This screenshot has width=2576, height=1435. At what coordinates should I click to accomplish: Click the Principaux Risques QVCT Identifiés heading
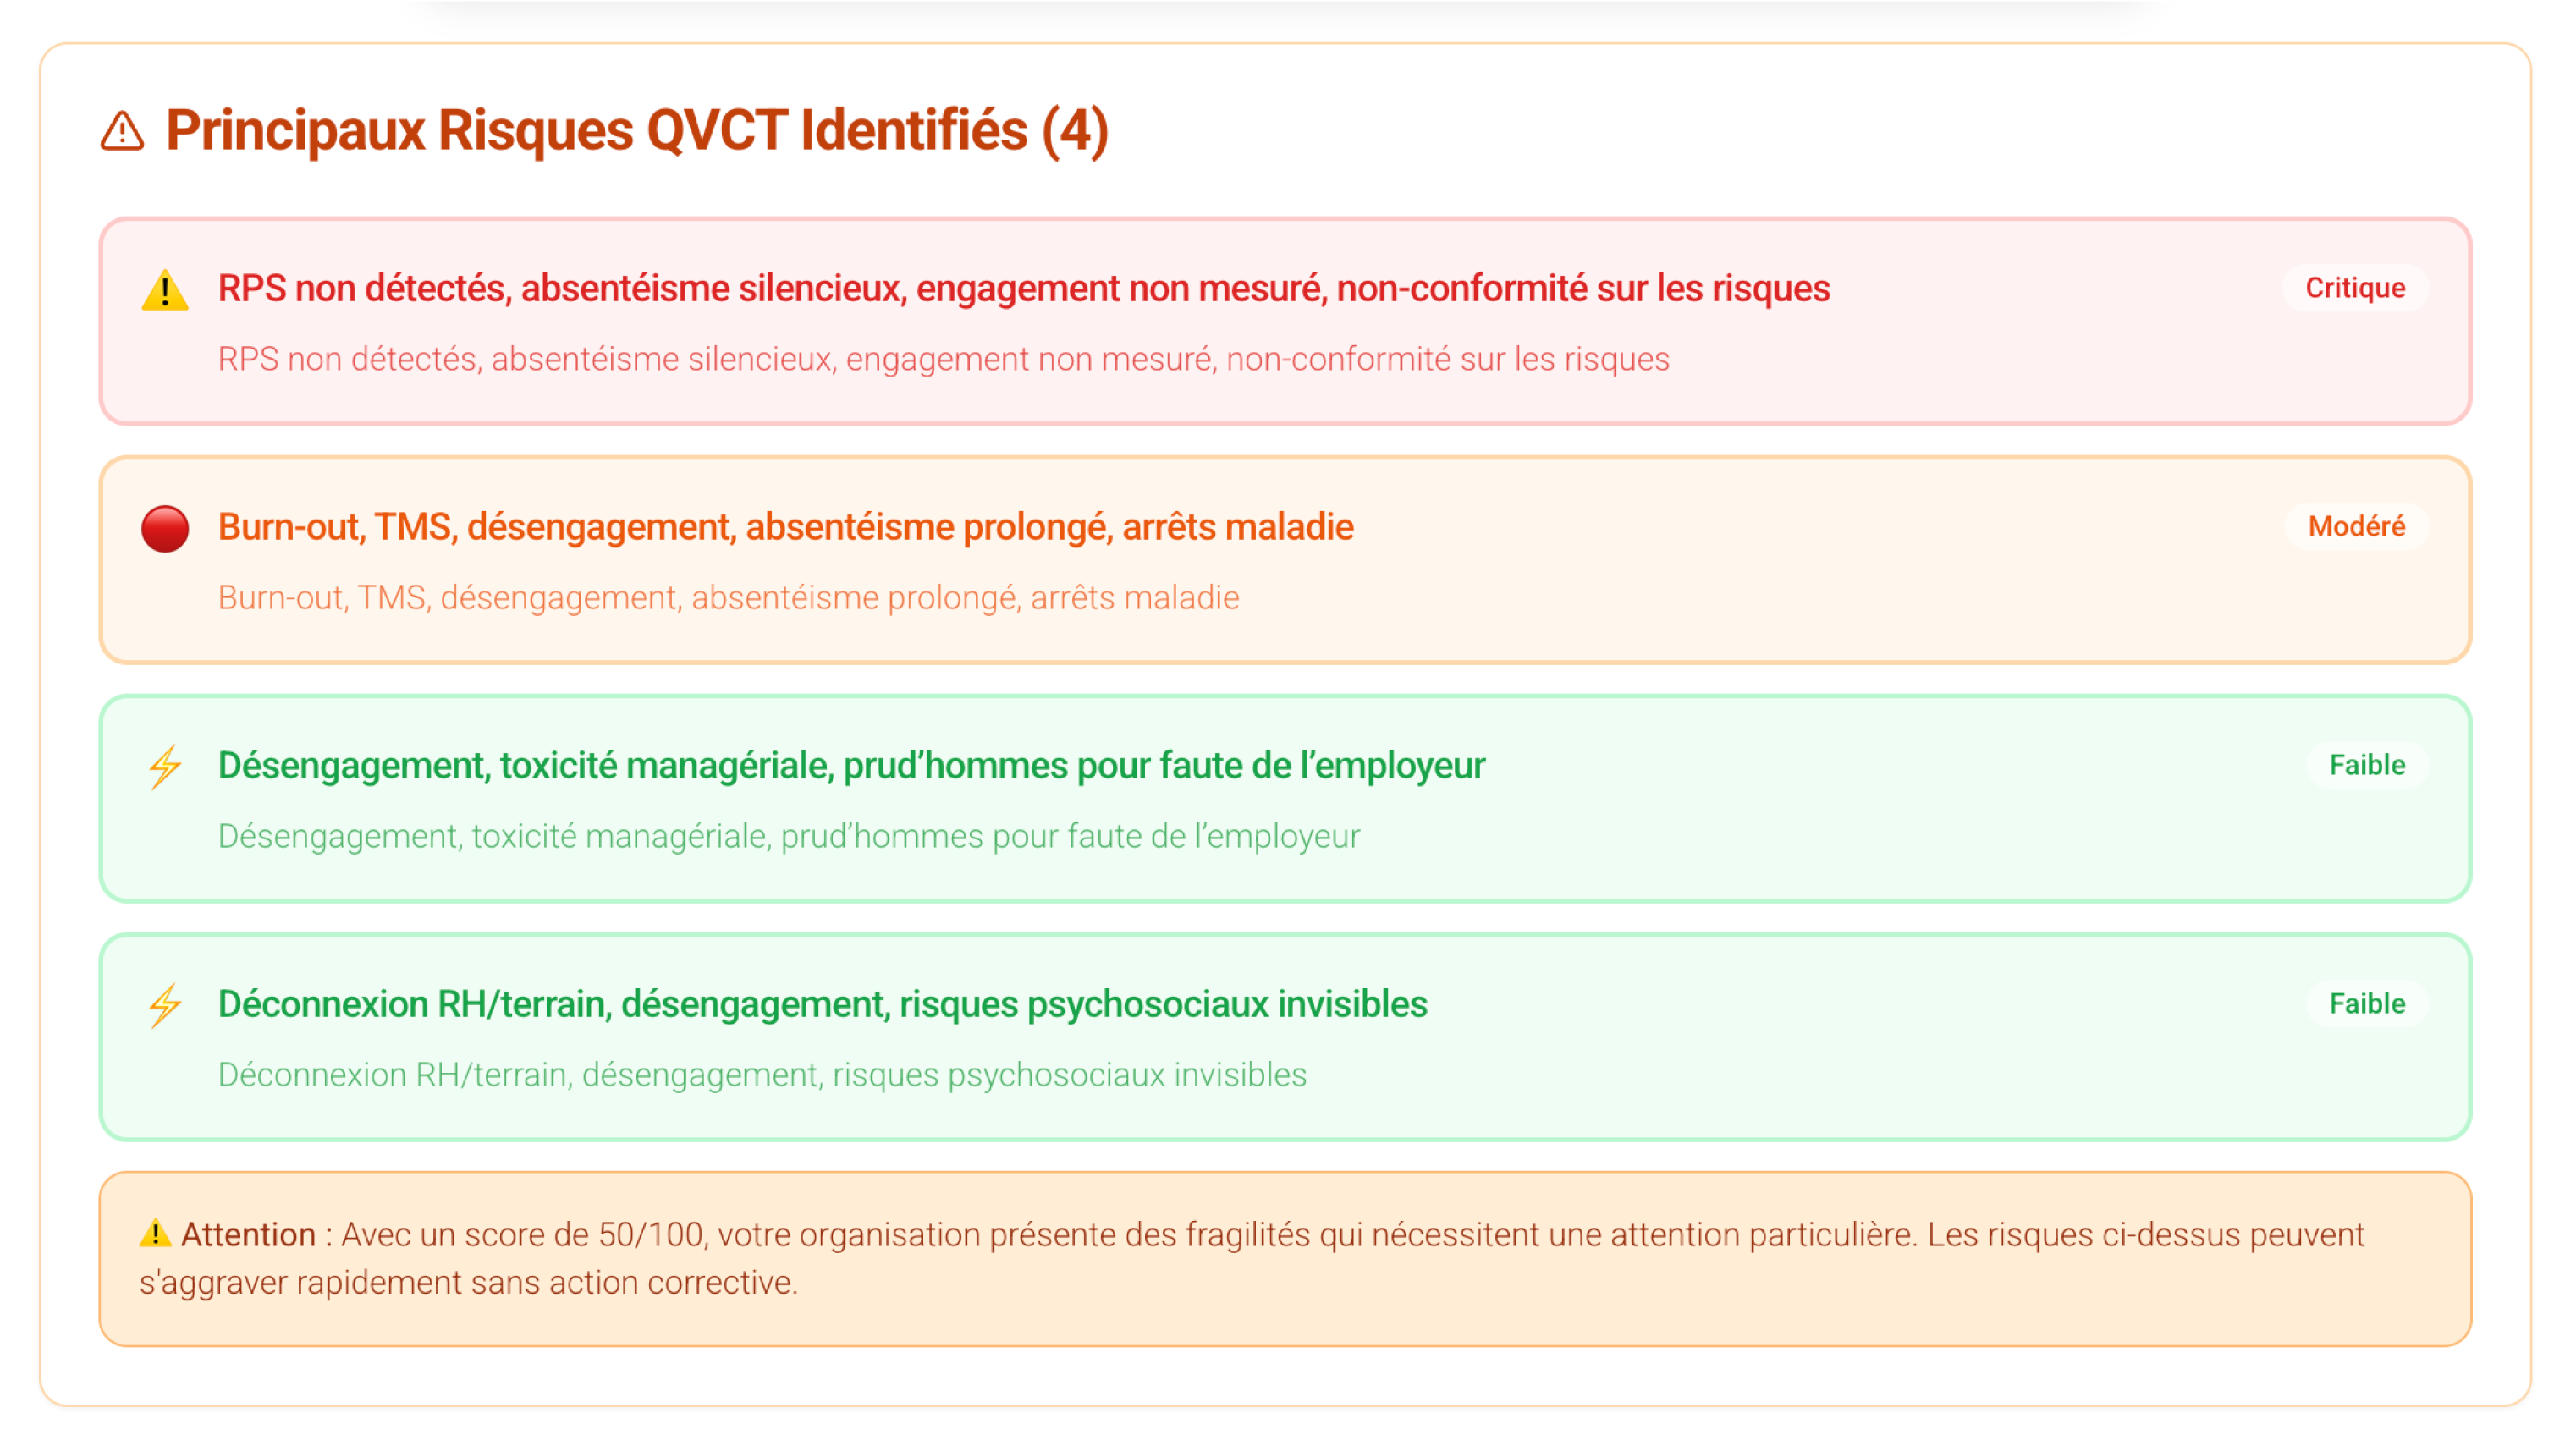(x=637, y=131)
